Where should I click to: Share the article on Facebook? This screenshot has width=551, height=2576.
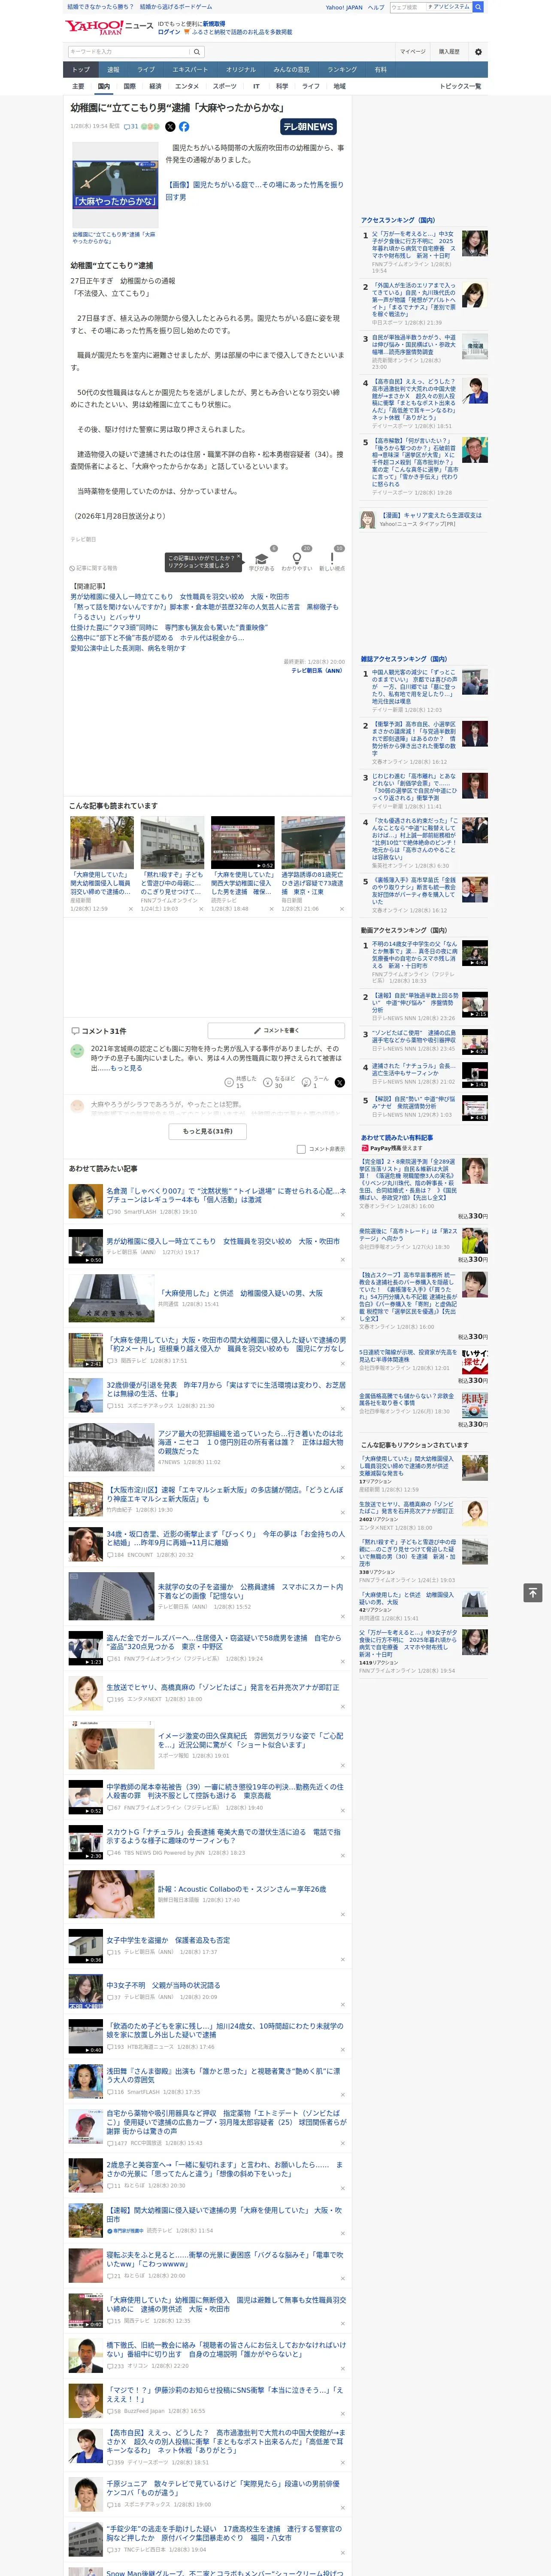coord(184,127)
